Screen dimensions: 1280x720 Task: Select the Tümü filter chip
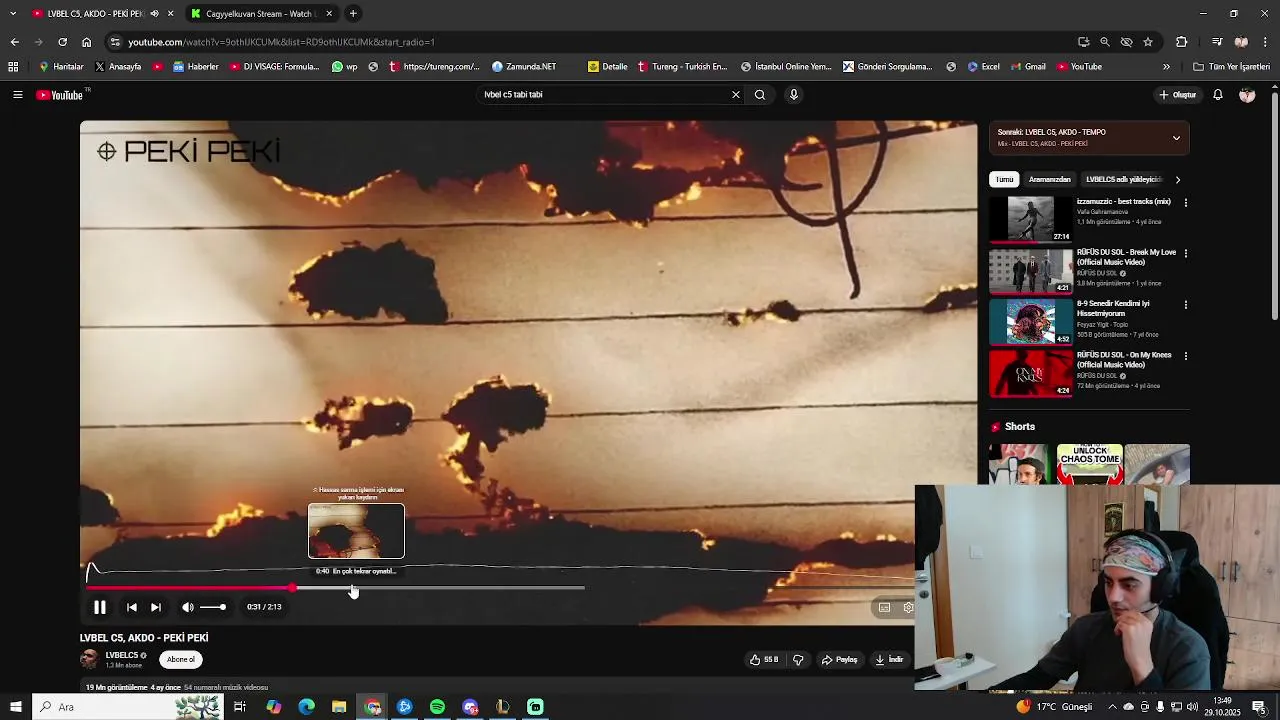pos(1004,180)
